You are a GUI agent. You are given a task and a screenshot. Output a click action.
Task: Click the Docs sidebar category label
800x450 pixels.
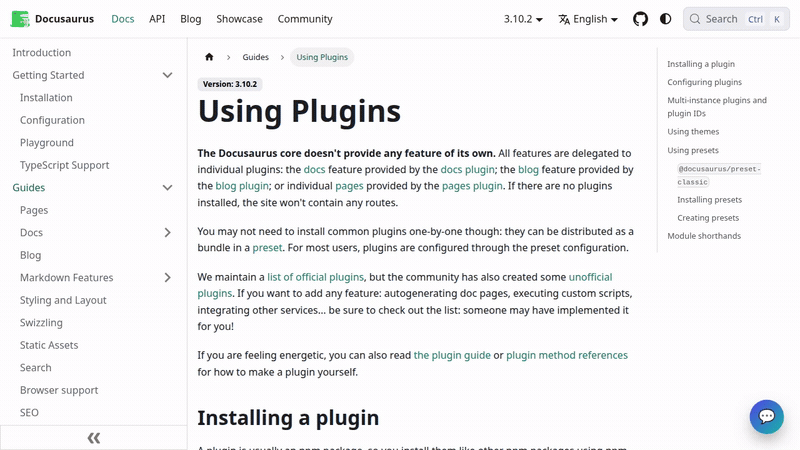tap(31, 233)
